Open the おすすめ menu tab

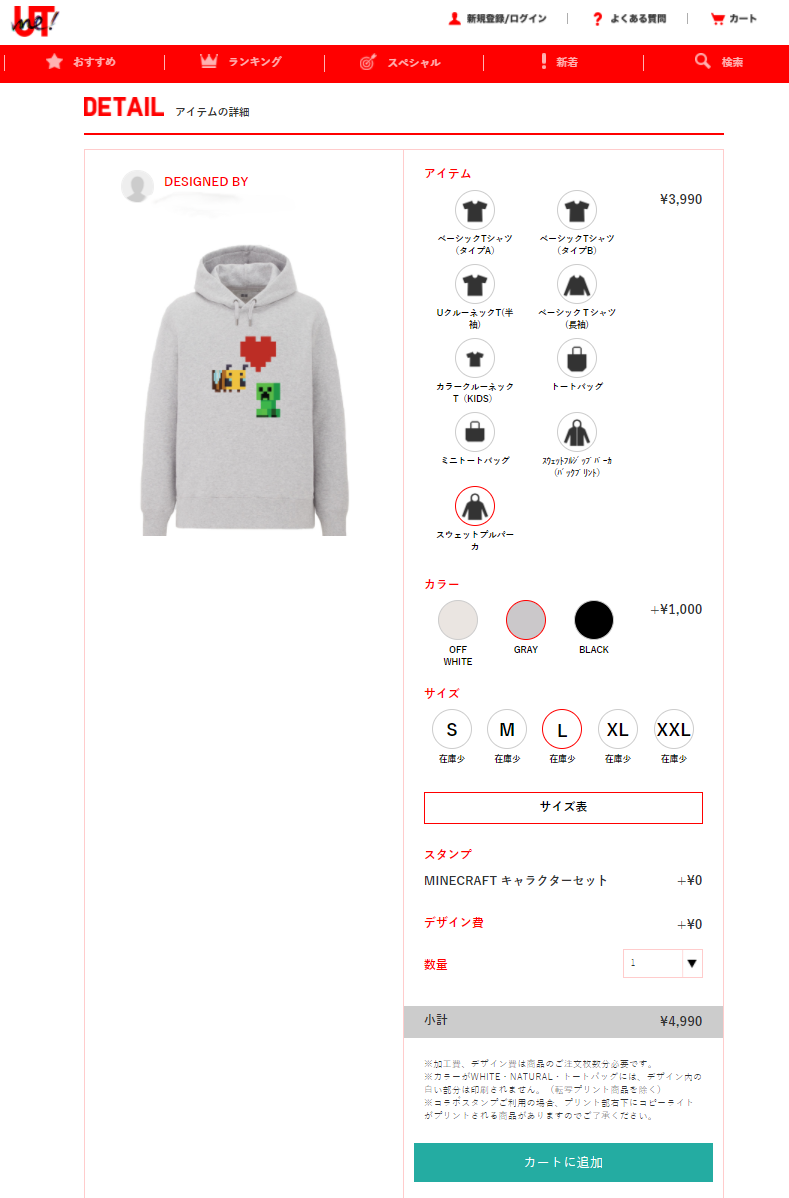(x=82, y=62)
